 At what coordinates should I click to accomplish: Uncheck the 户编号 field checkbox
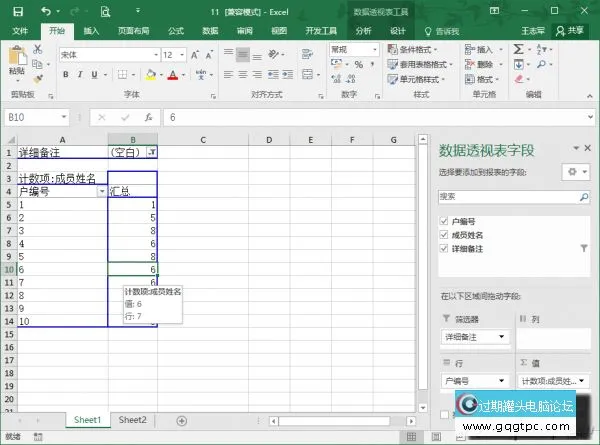pos(444,219)
